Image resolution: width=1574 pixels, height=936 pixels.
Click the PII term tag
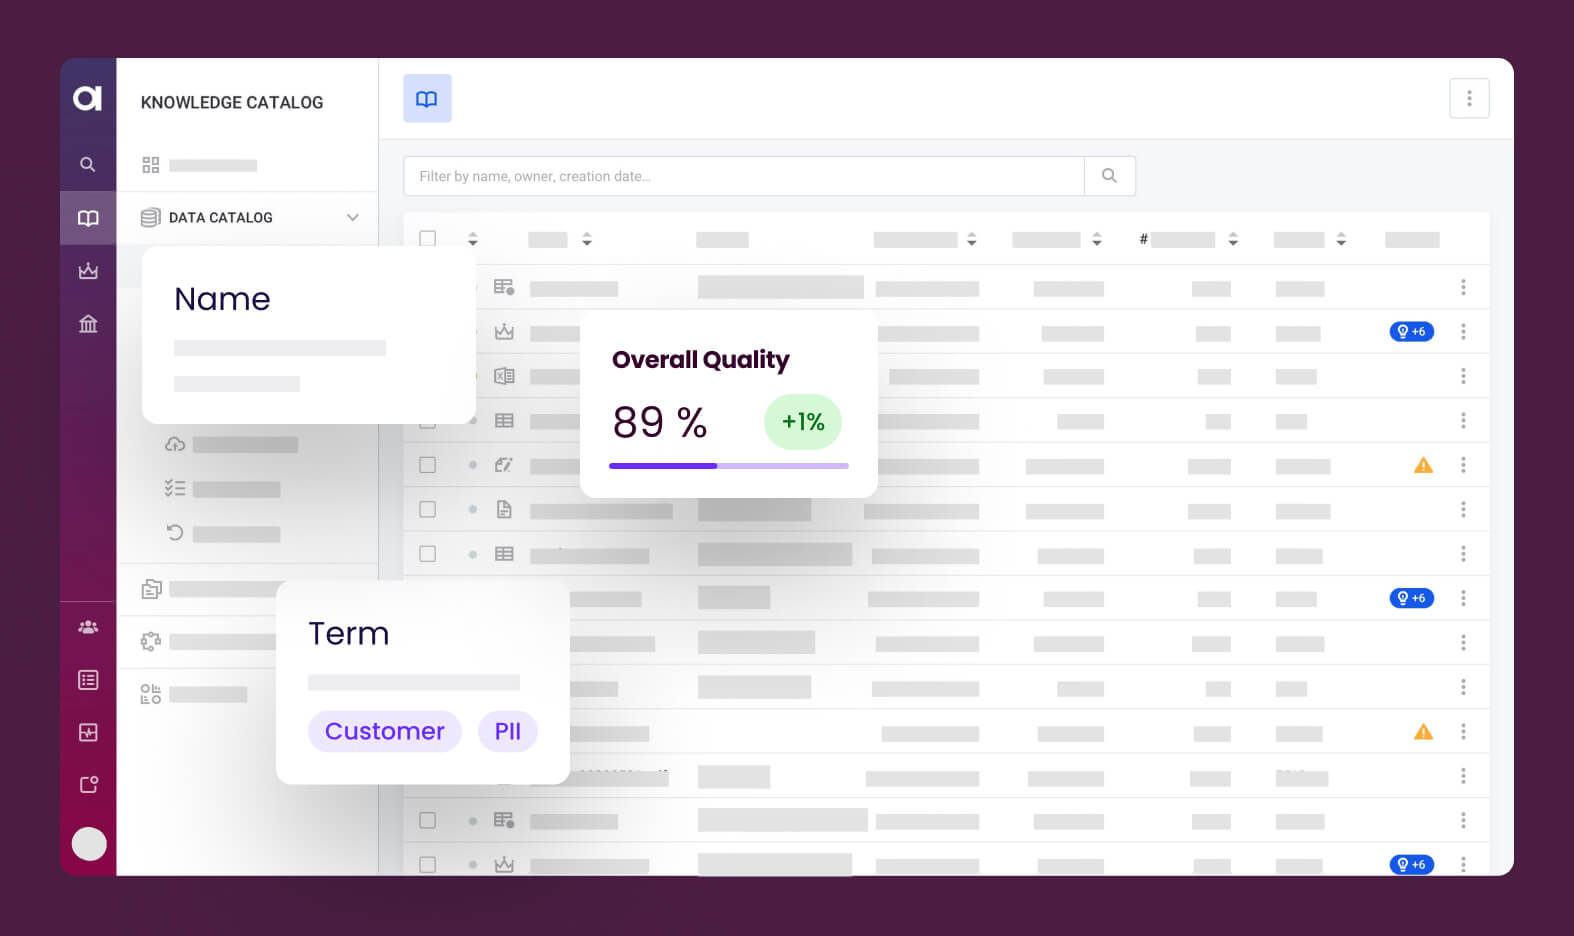[x=508, y=731]
